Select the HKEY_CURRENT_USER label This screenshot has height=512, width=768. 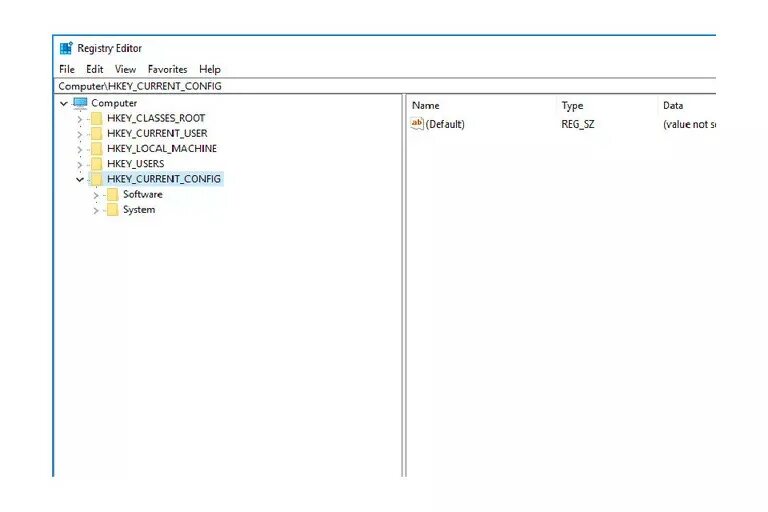tap(157, 133)
